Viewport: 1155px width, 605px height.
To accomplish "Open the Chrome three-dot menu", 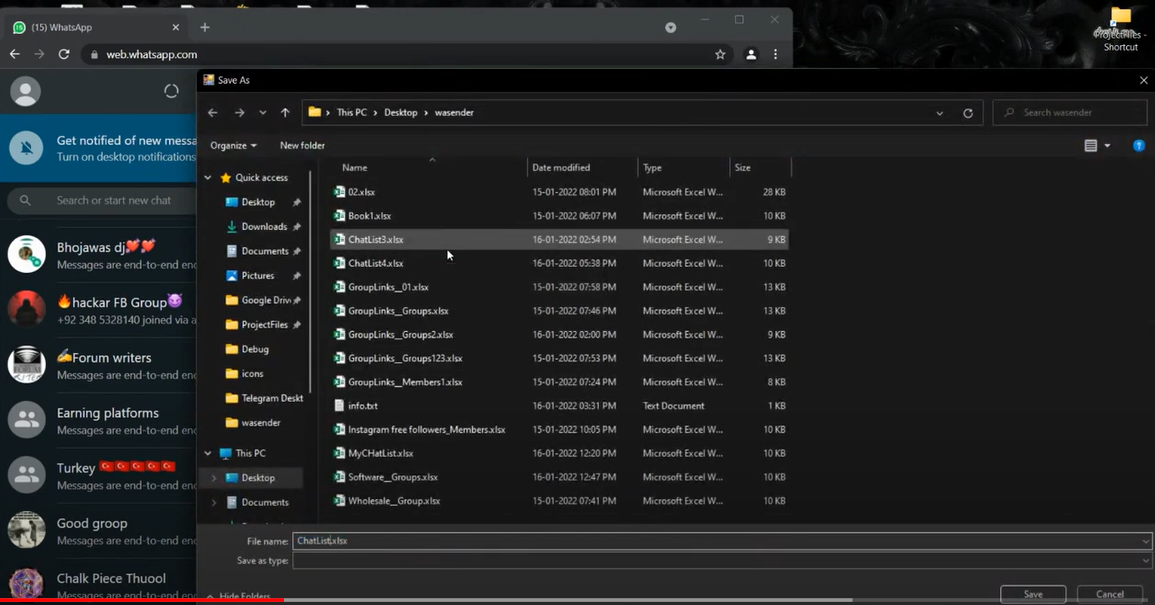I will pyautogui.click(x=775, y=55).
